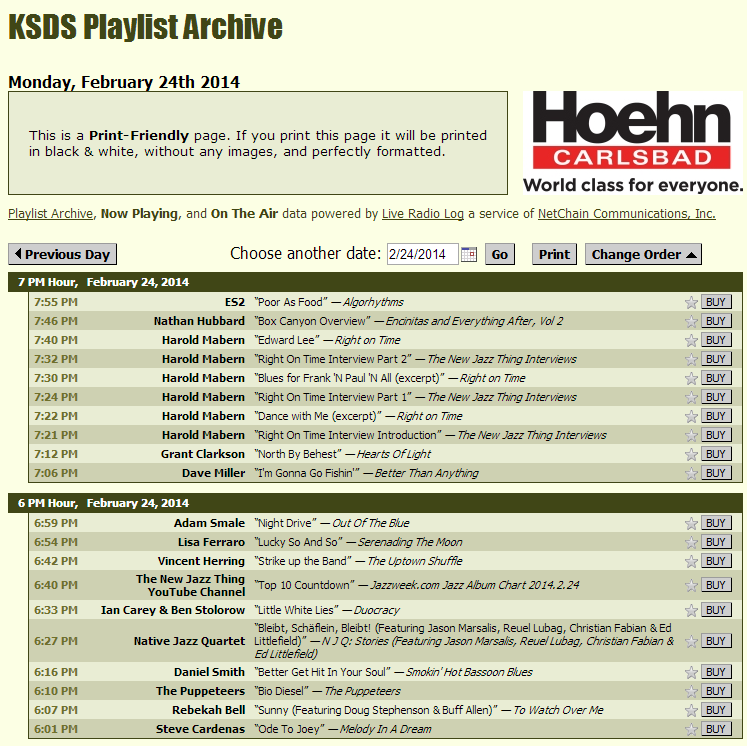The image size is (748, 746).
Task: Buy the 7:24 PM Interview Part 1
Action: (x=716, y=397)
